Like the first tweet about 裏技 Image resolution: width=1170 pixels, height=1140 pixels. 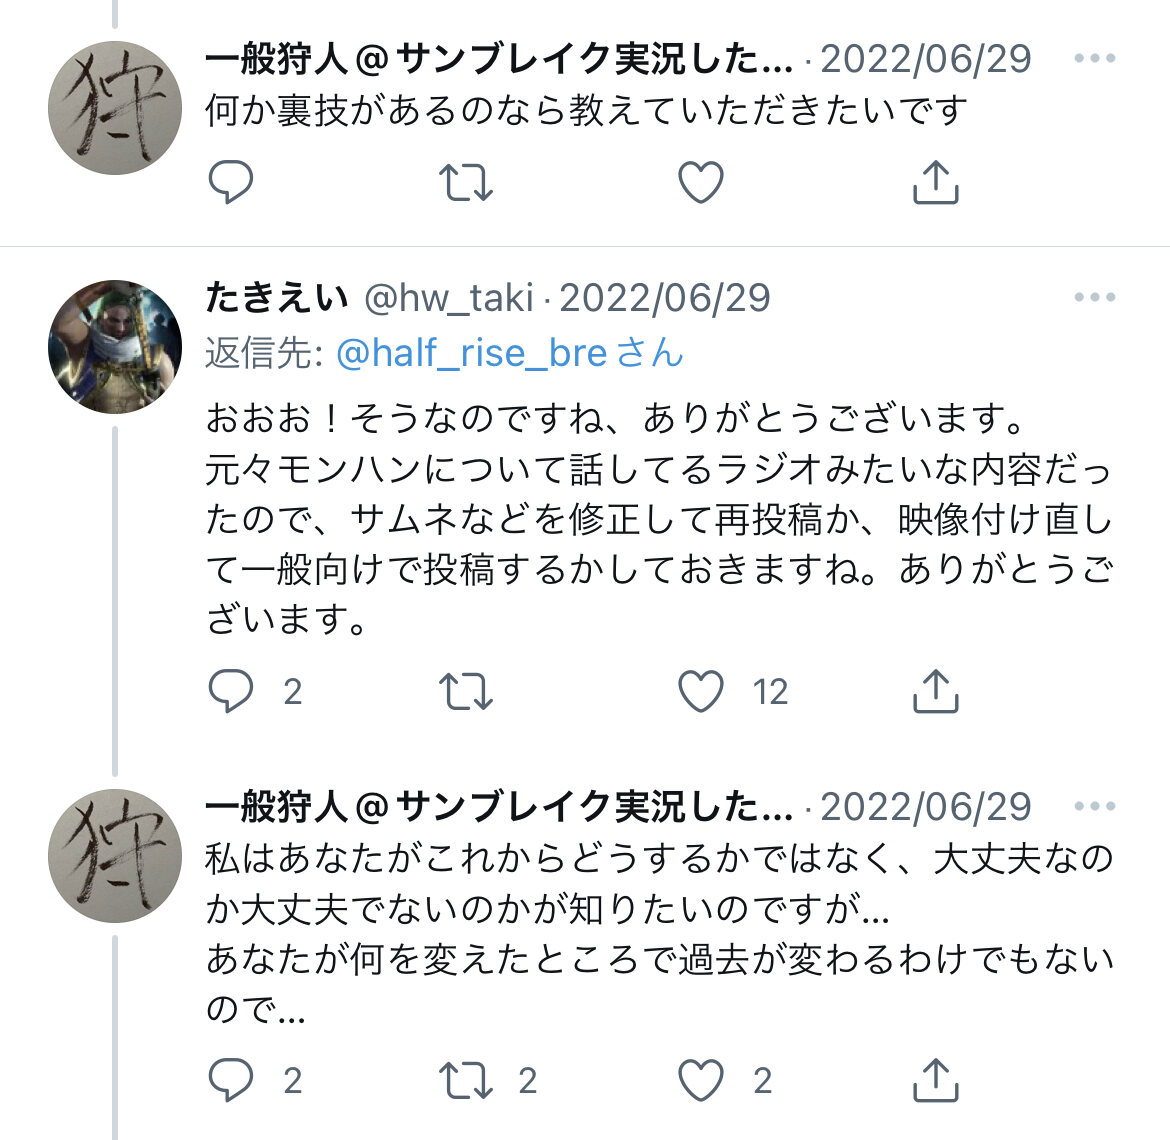(700, 183)
